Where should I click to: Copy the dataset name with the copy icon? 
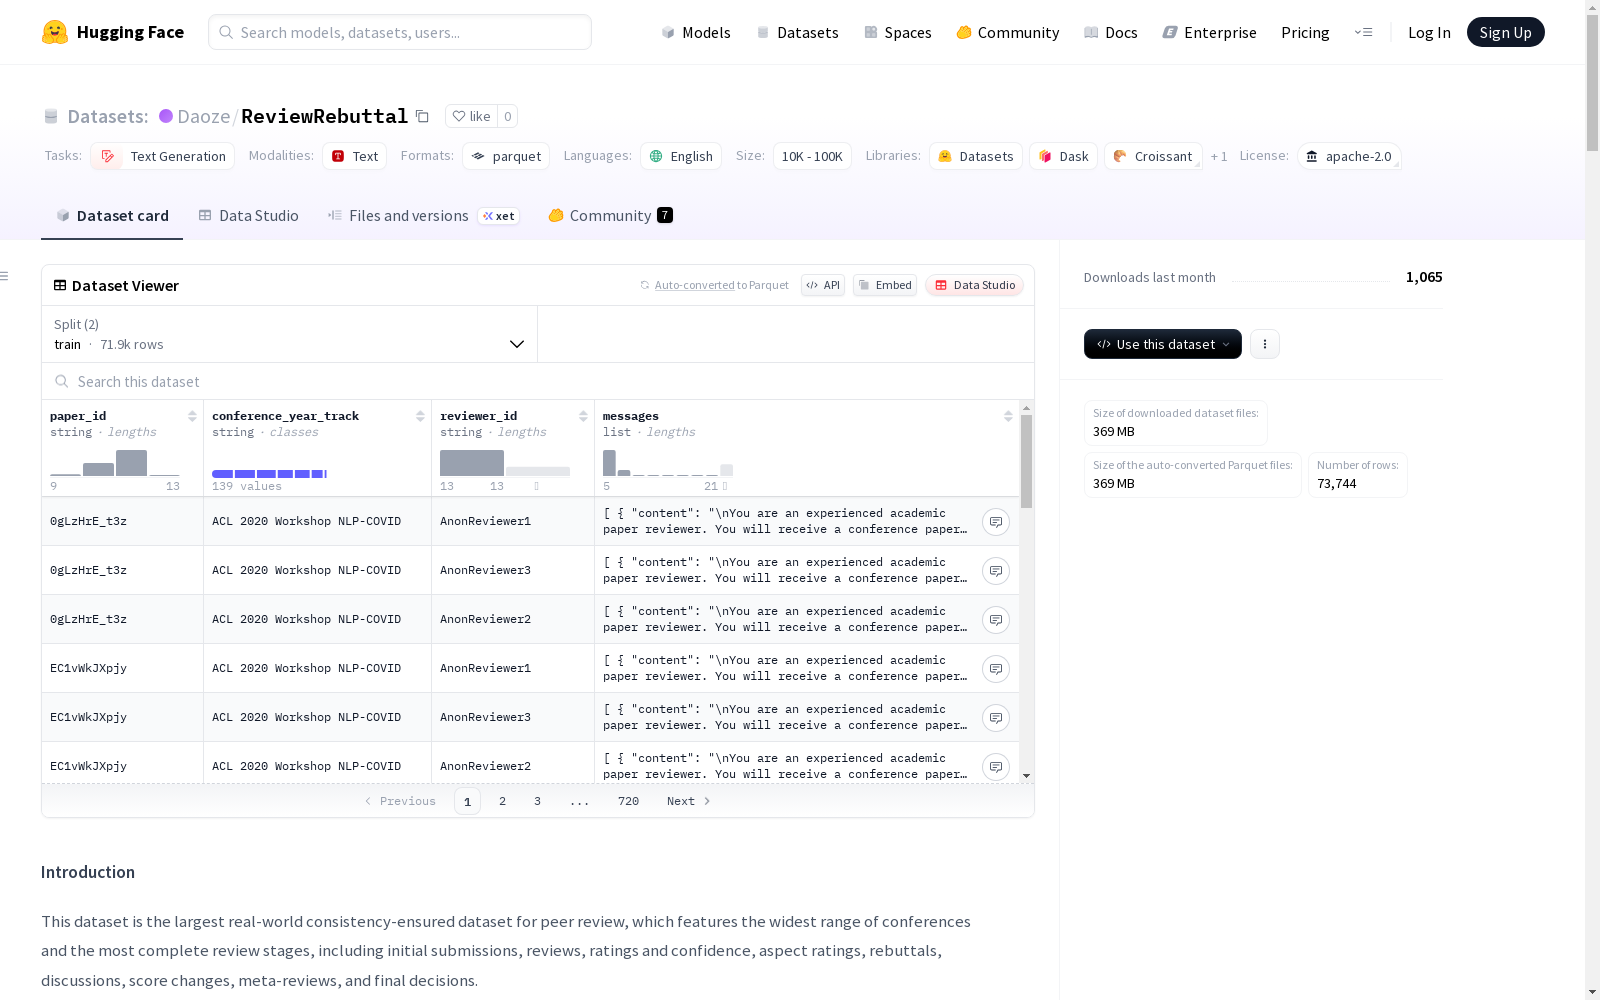(x=422, y=116)
